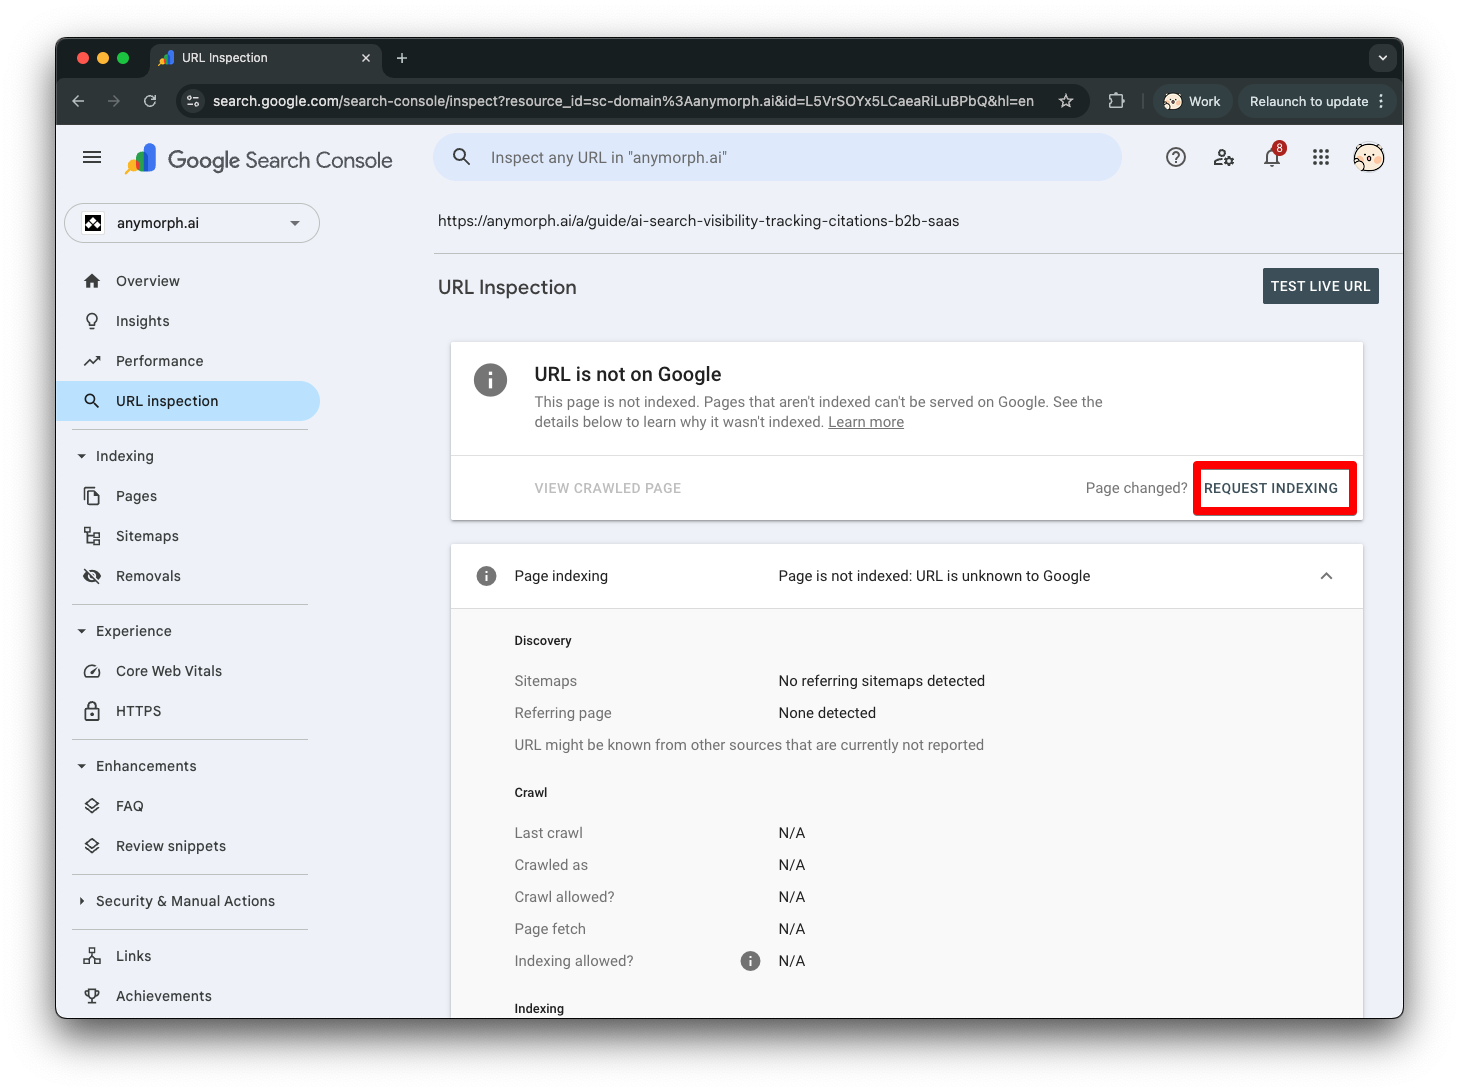
Task: Open the FAQ enhancements icon
Action: tap(91, 805)
